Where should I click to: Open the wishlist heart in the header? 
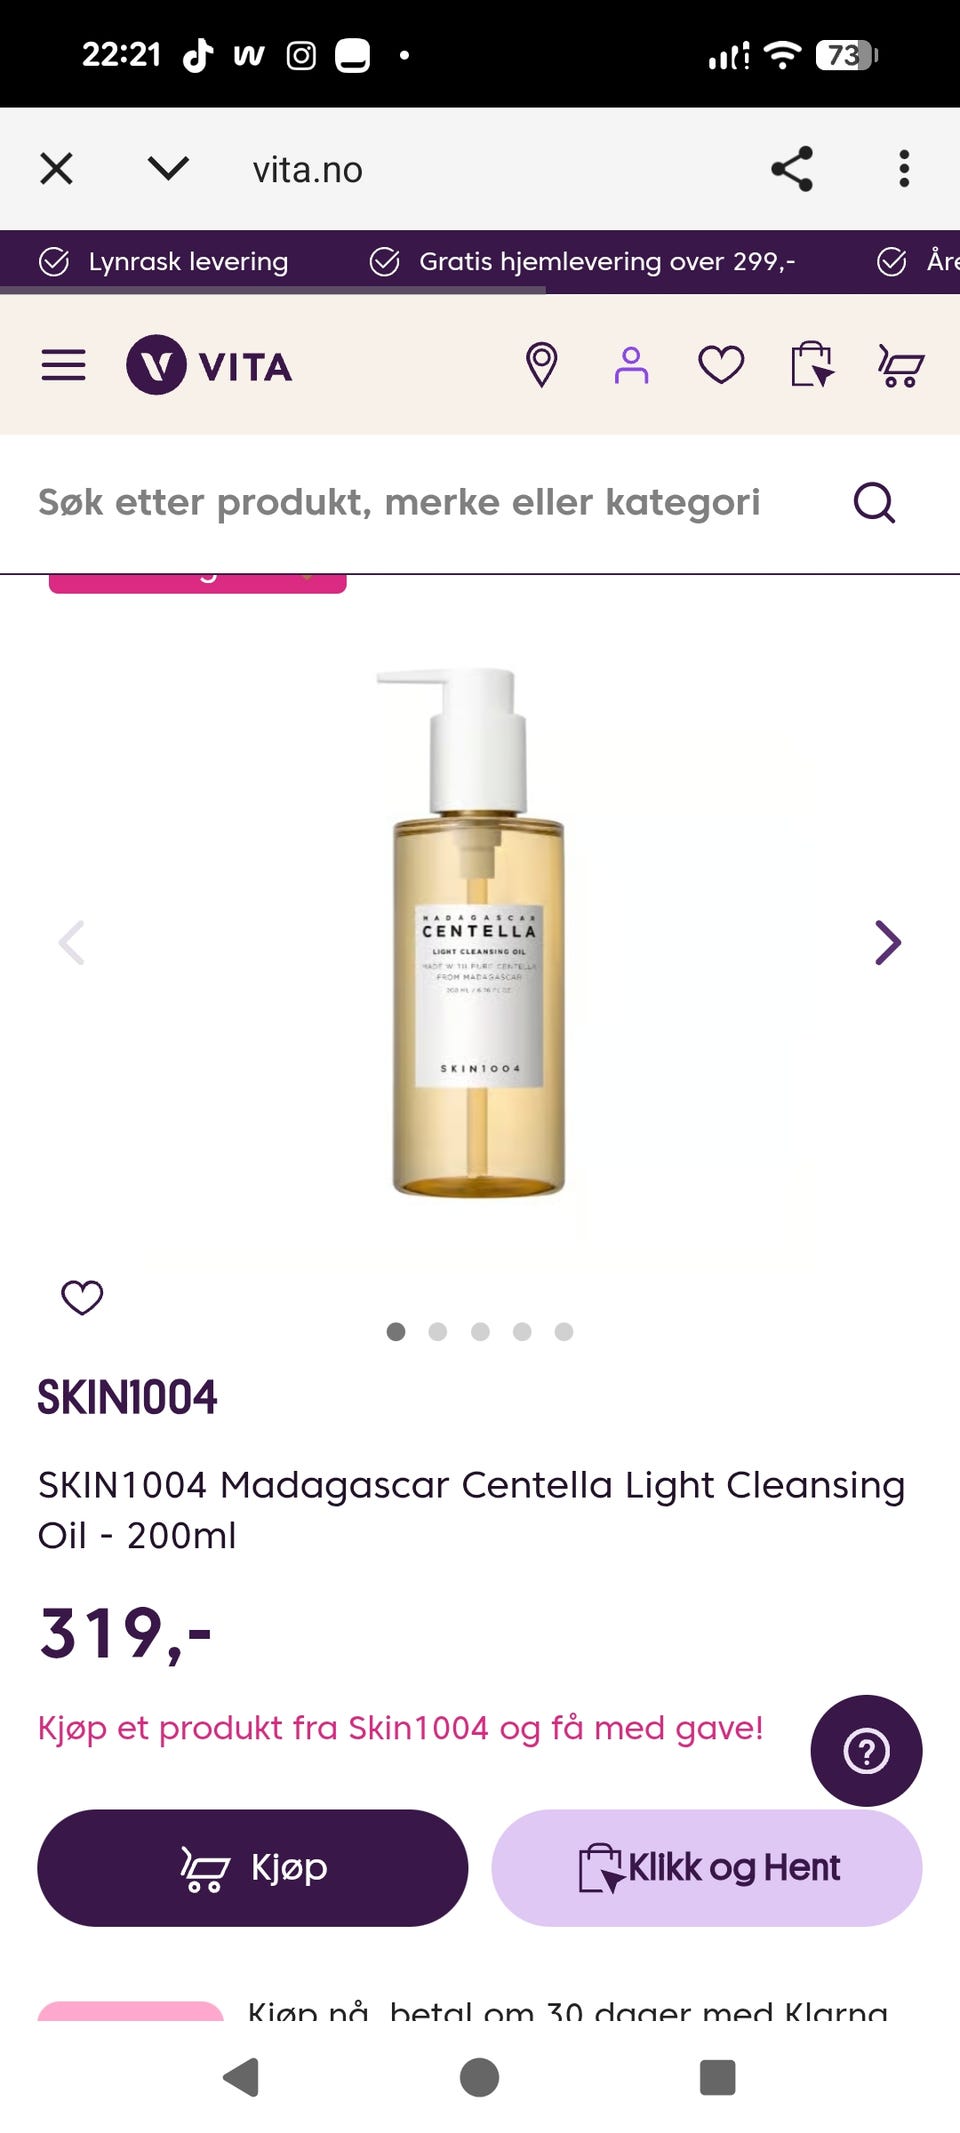[x=721, y=365]
